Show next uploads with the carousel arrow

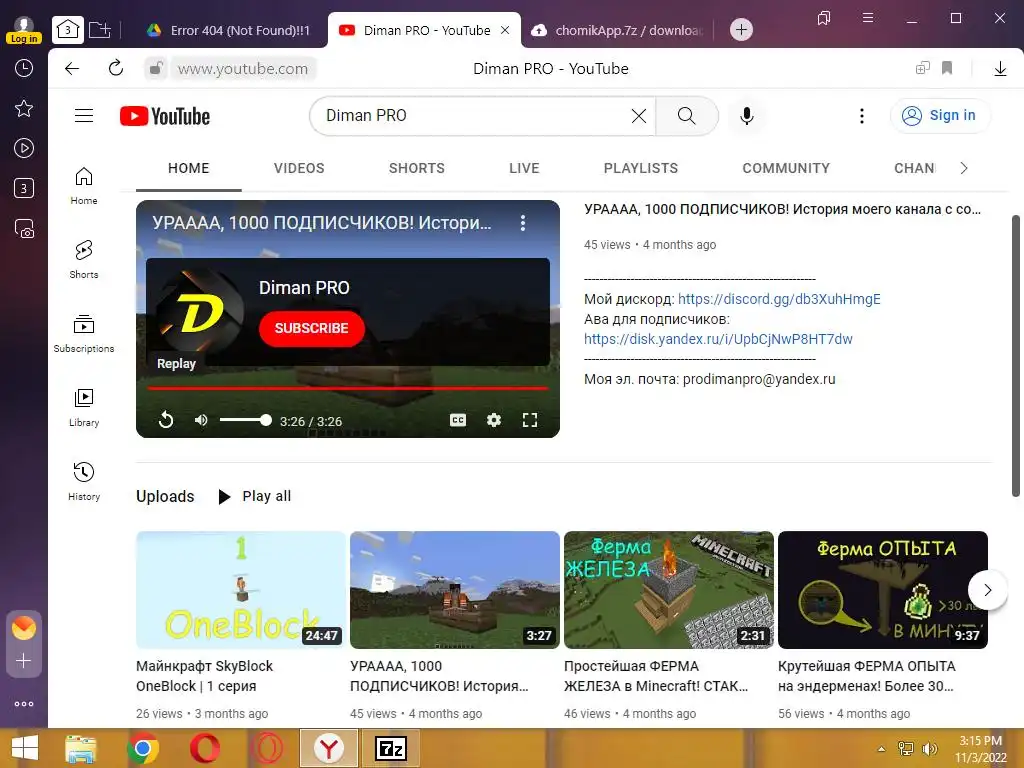point(987,590)
